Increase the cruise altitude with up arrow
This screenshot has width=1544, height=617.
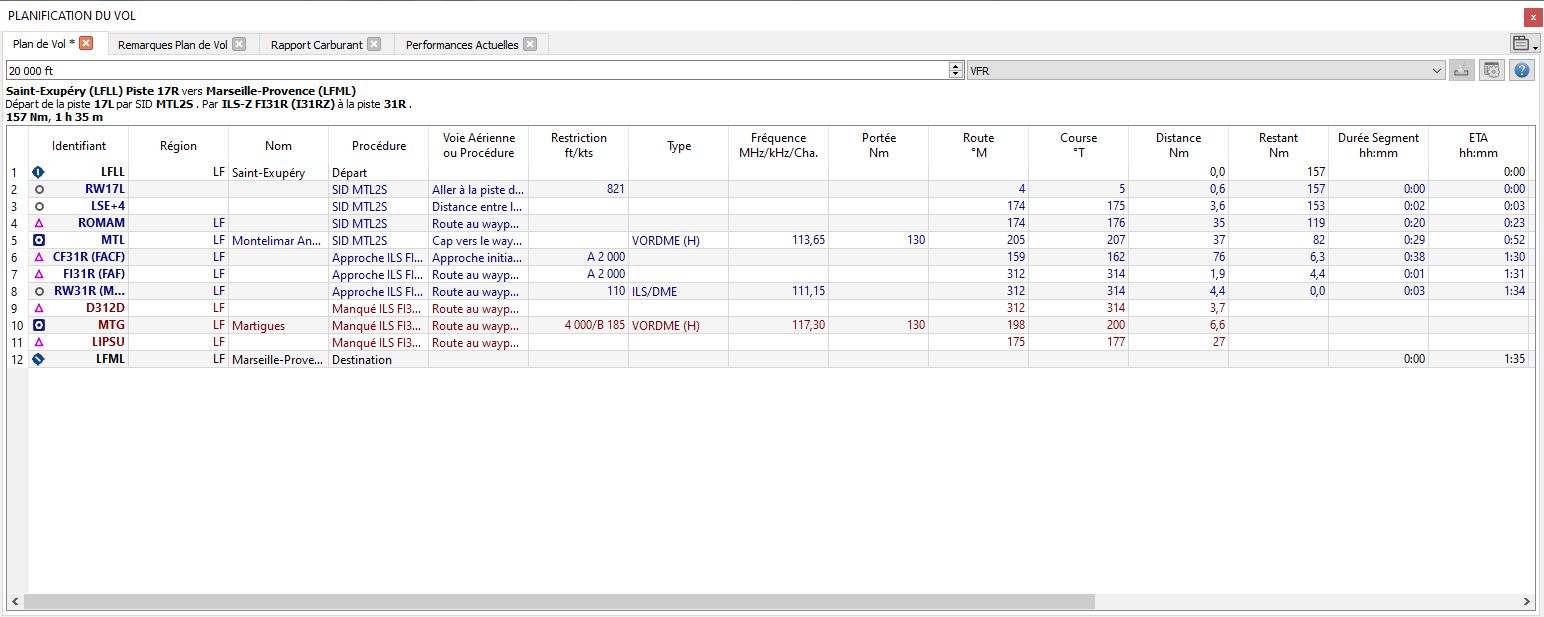click(x=955, y=66)
